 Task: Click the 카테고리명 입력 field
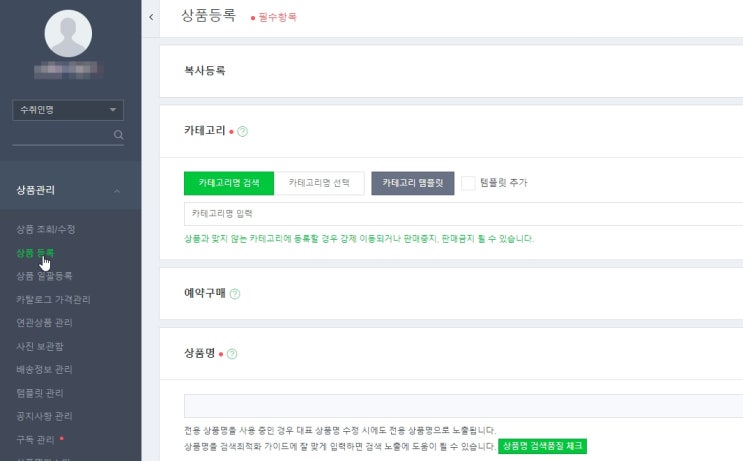[x=460, y=213]
